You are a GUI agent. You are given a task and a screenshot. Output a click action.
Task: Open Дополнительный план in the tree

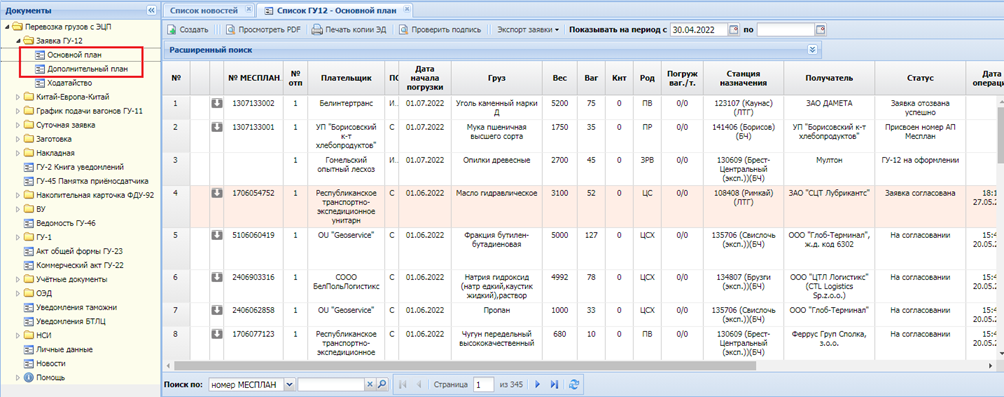coord(87,69)
